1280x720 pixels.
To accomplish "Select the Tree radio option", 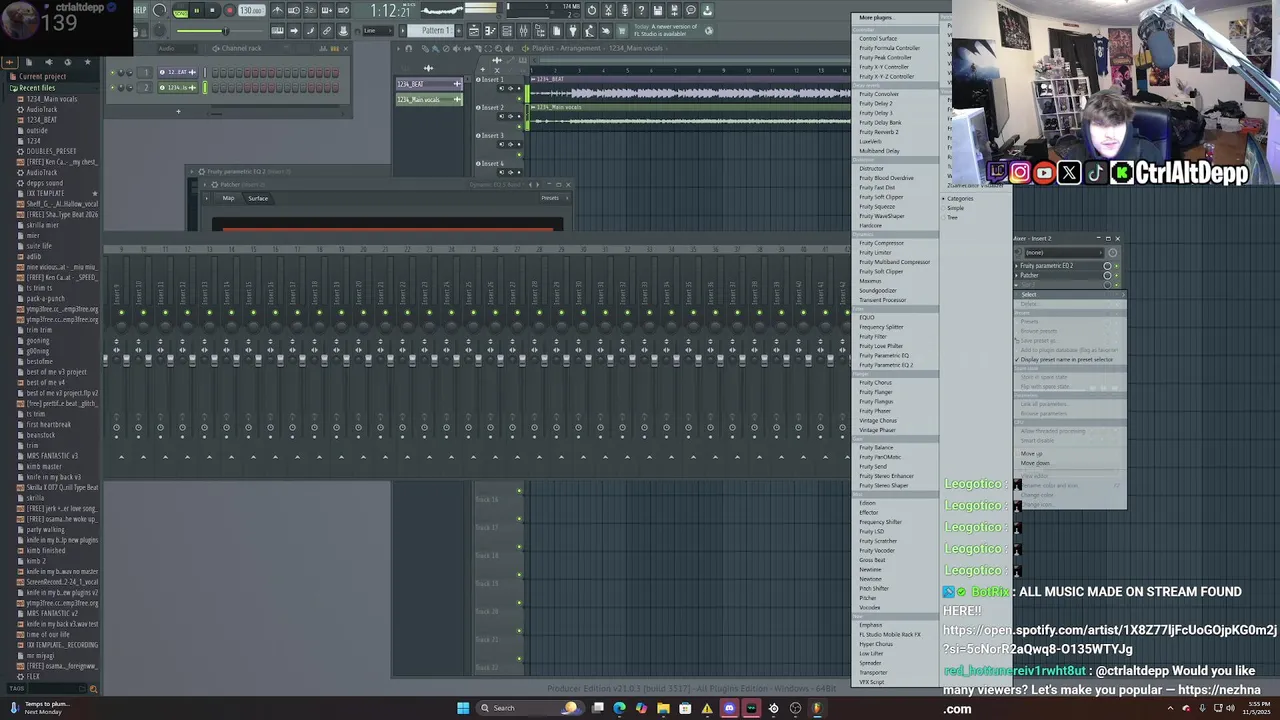I will (x=950, y=217).
